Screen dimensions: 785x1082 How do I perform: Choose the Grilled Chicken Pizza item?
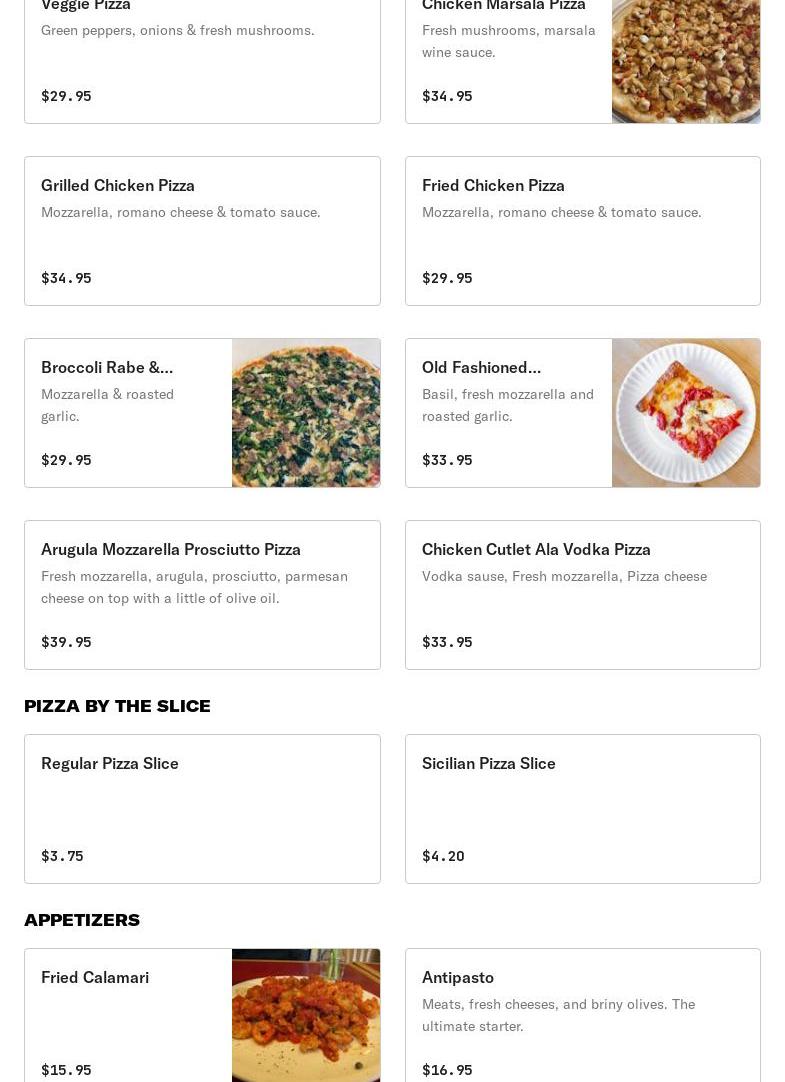[202, 231]
